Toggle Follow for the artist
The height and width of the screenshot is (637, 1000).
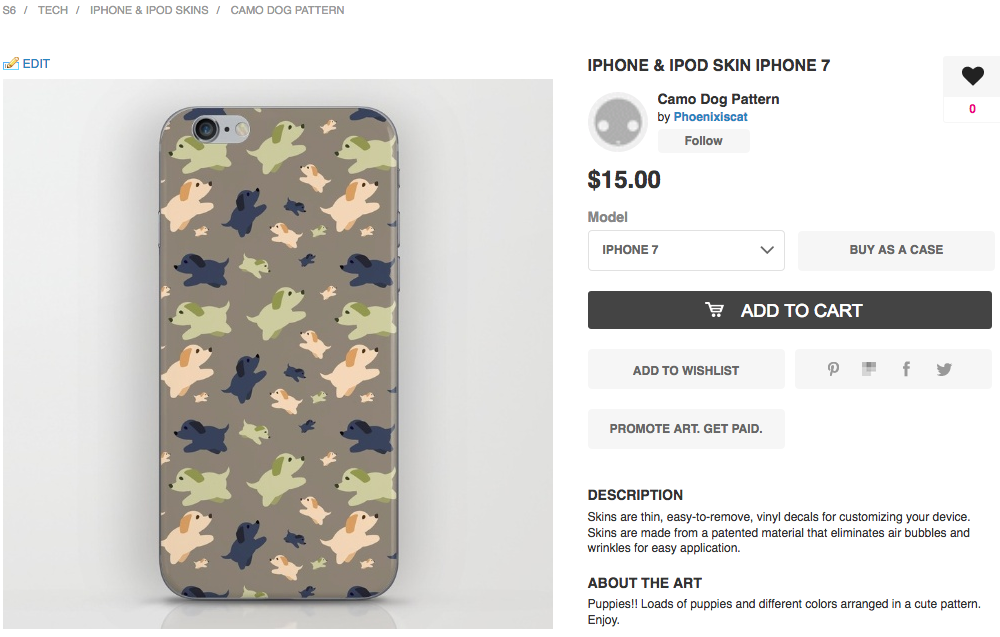(703, 141)
